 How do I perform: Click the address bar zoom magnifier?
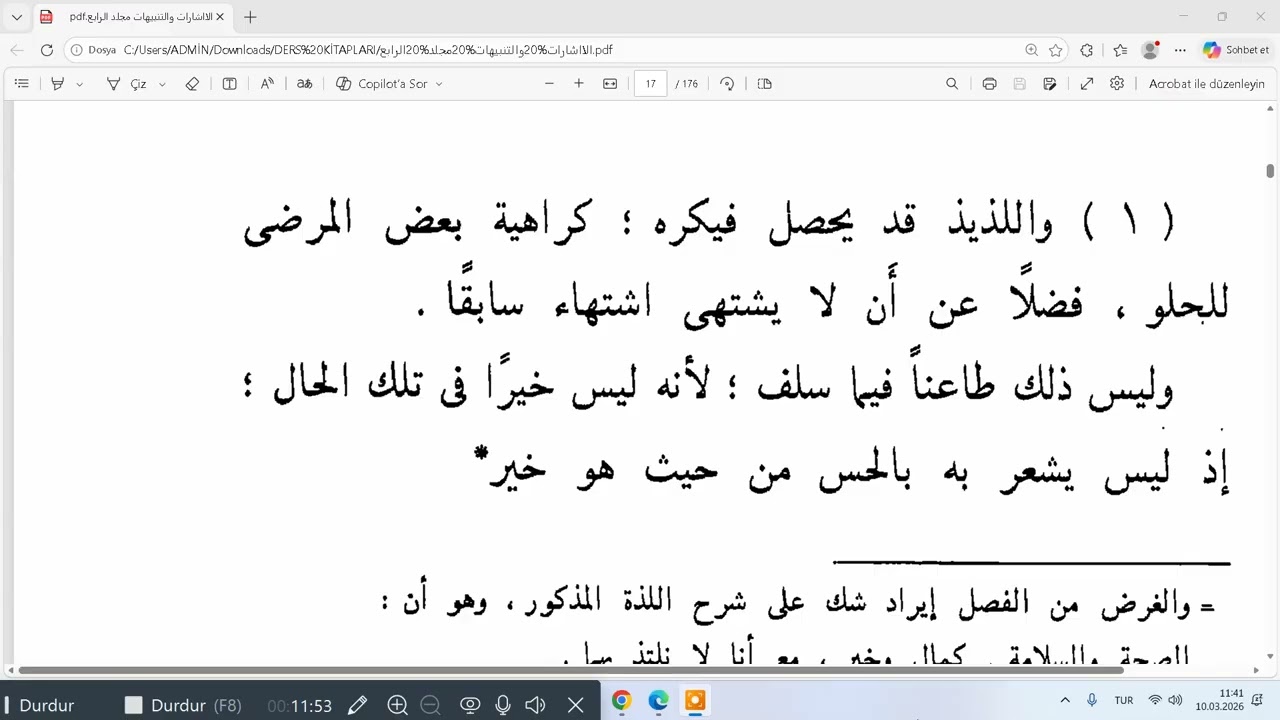pyautogui.click(x=1031, y=50)
